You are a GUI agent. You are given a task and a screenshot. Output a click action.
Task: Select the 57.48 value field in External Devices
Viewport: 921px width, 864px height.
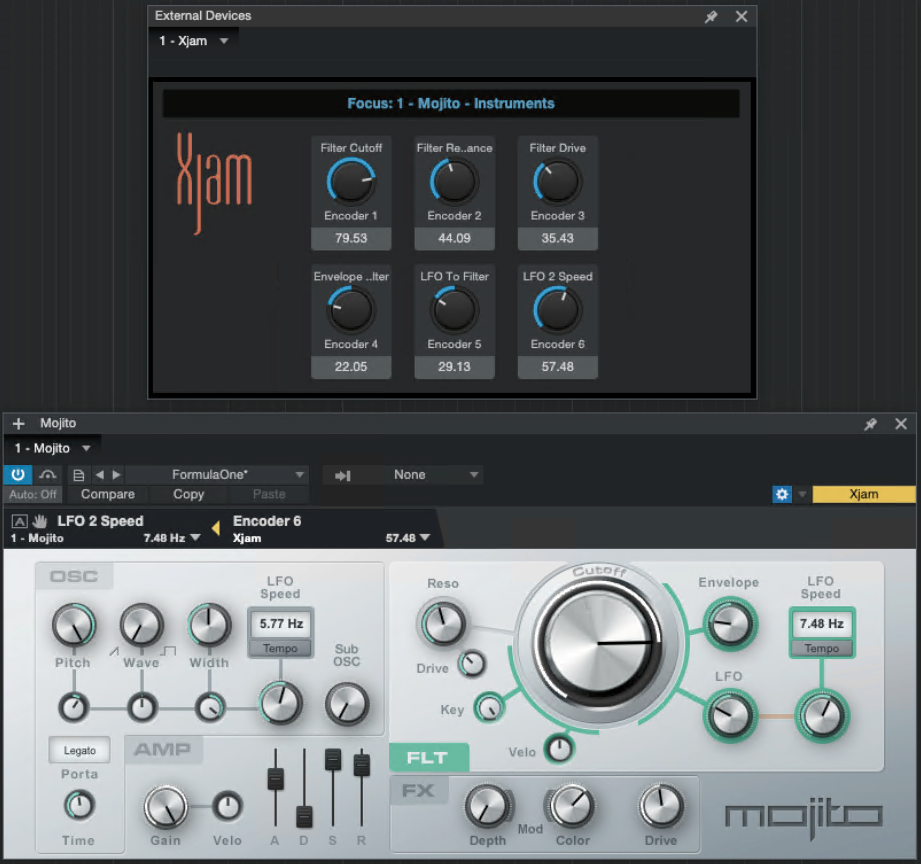click(x=557, y=367)
